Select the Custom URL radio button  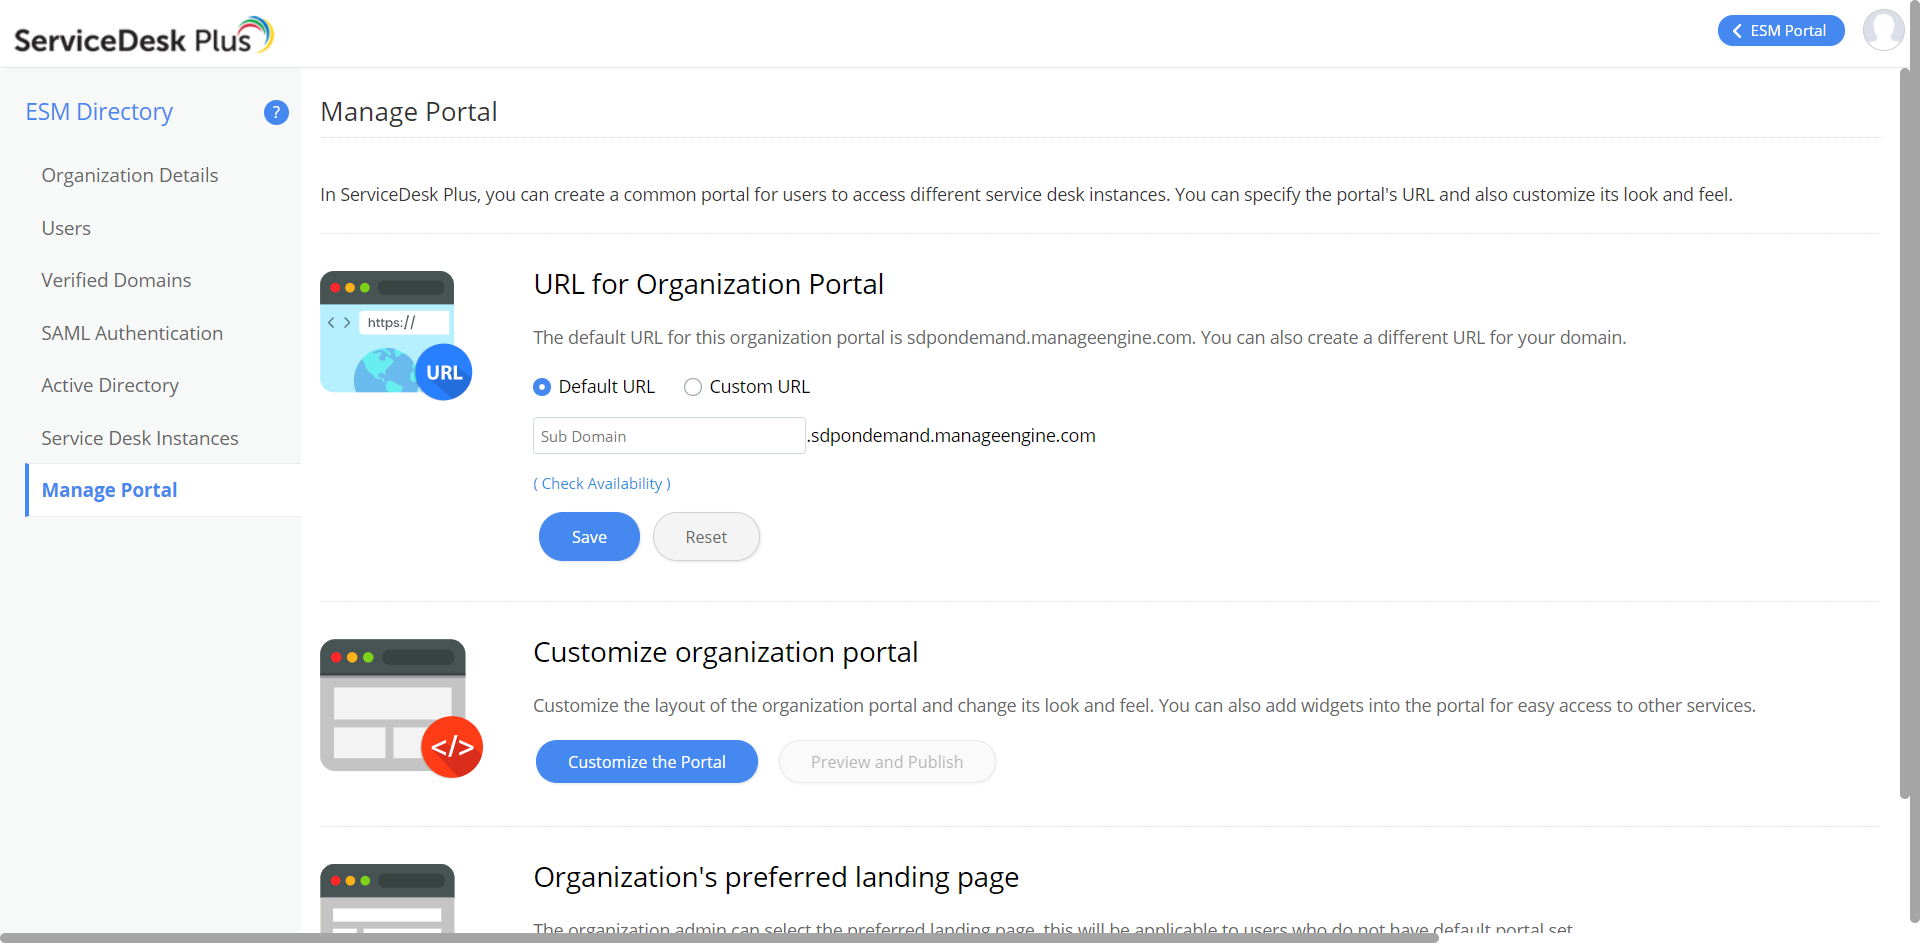[692, 387]
